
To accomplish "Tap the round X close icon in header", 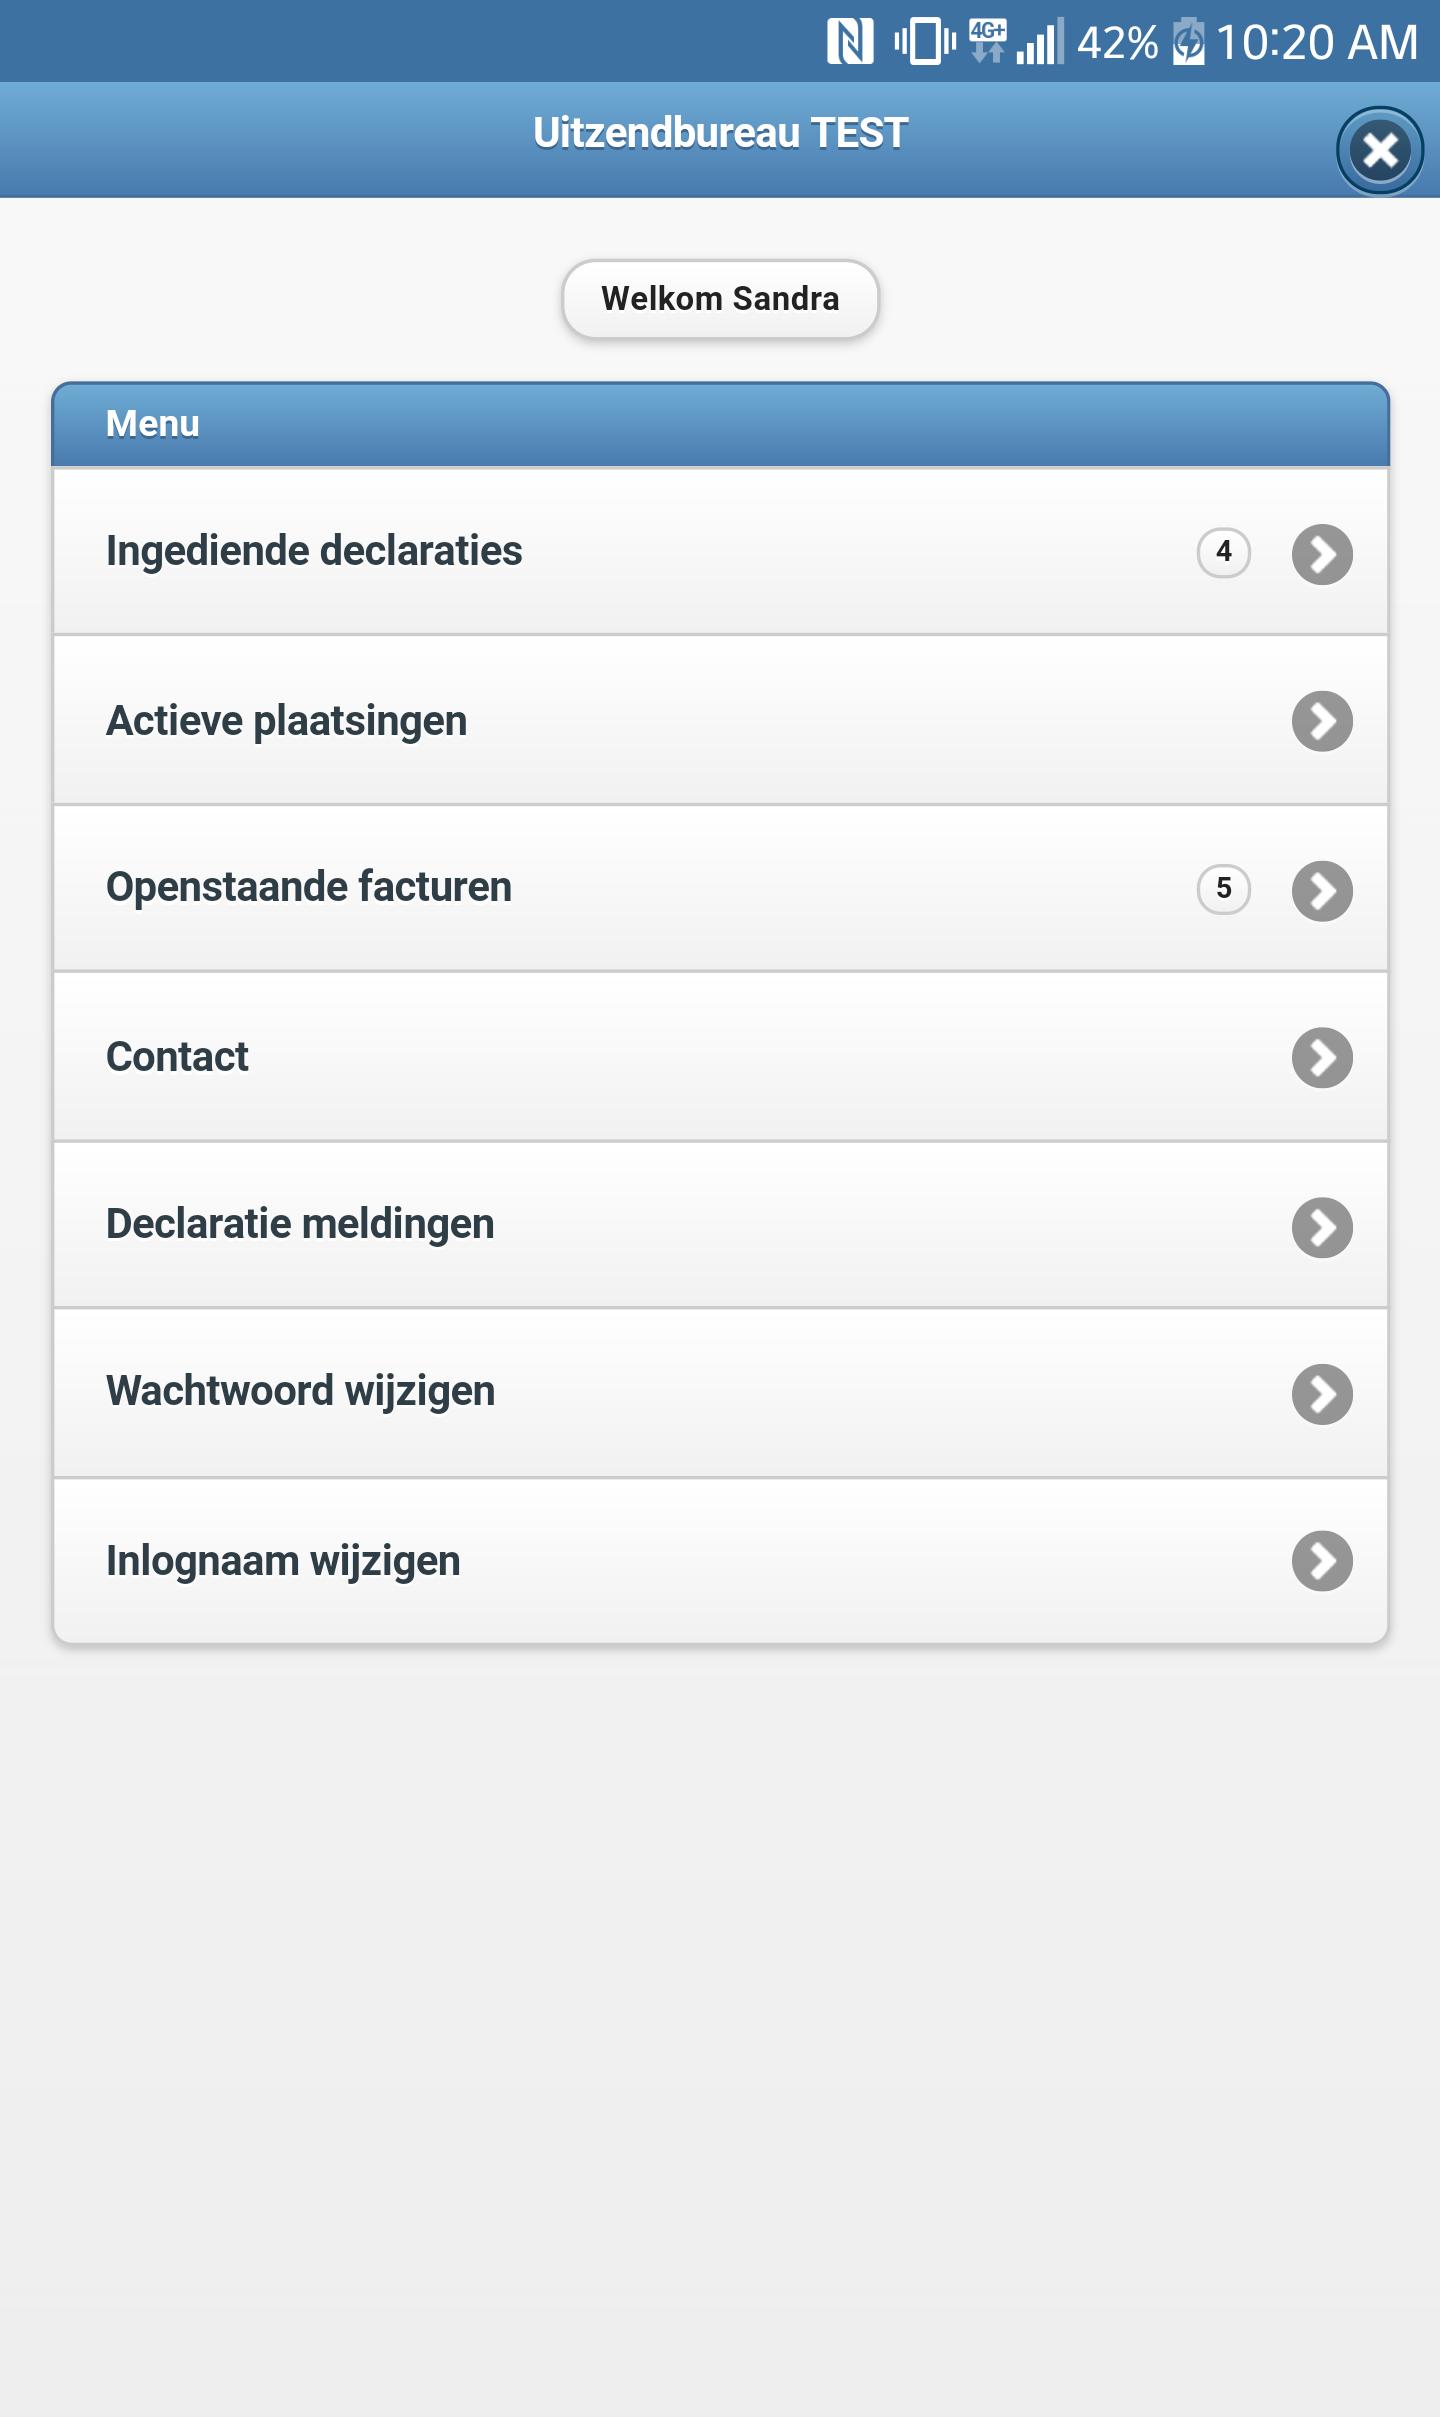I will pyautogui.click(x=1380, y=150).
